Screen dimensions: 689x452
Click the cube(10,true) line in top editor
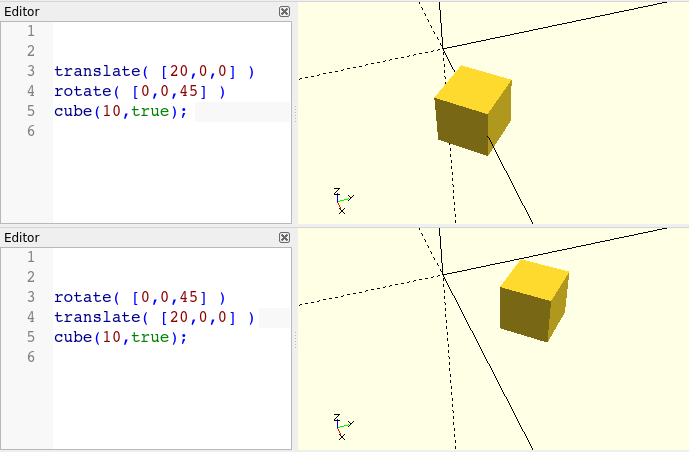(120, 111)
